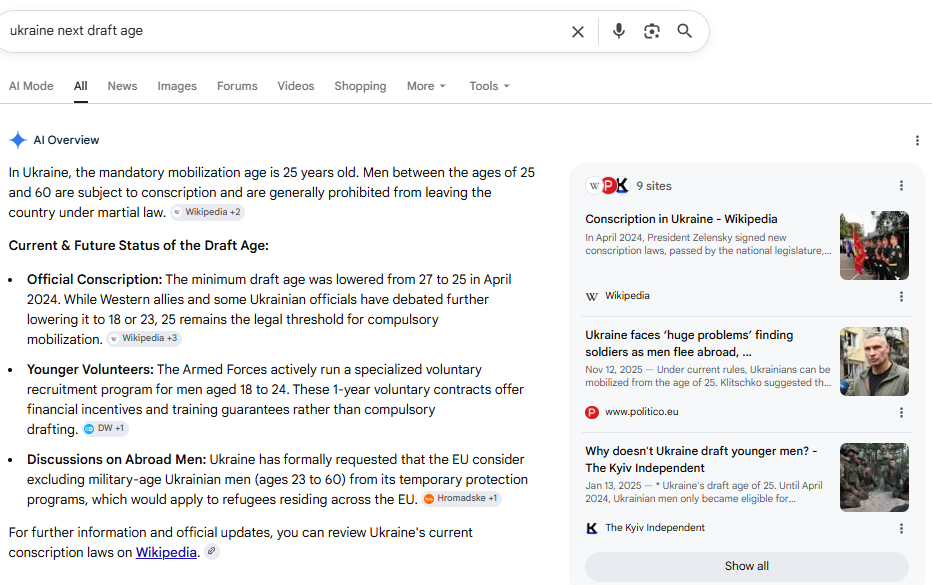Clear the search query with the X icon
932x585 pixels.
point(578,32)
